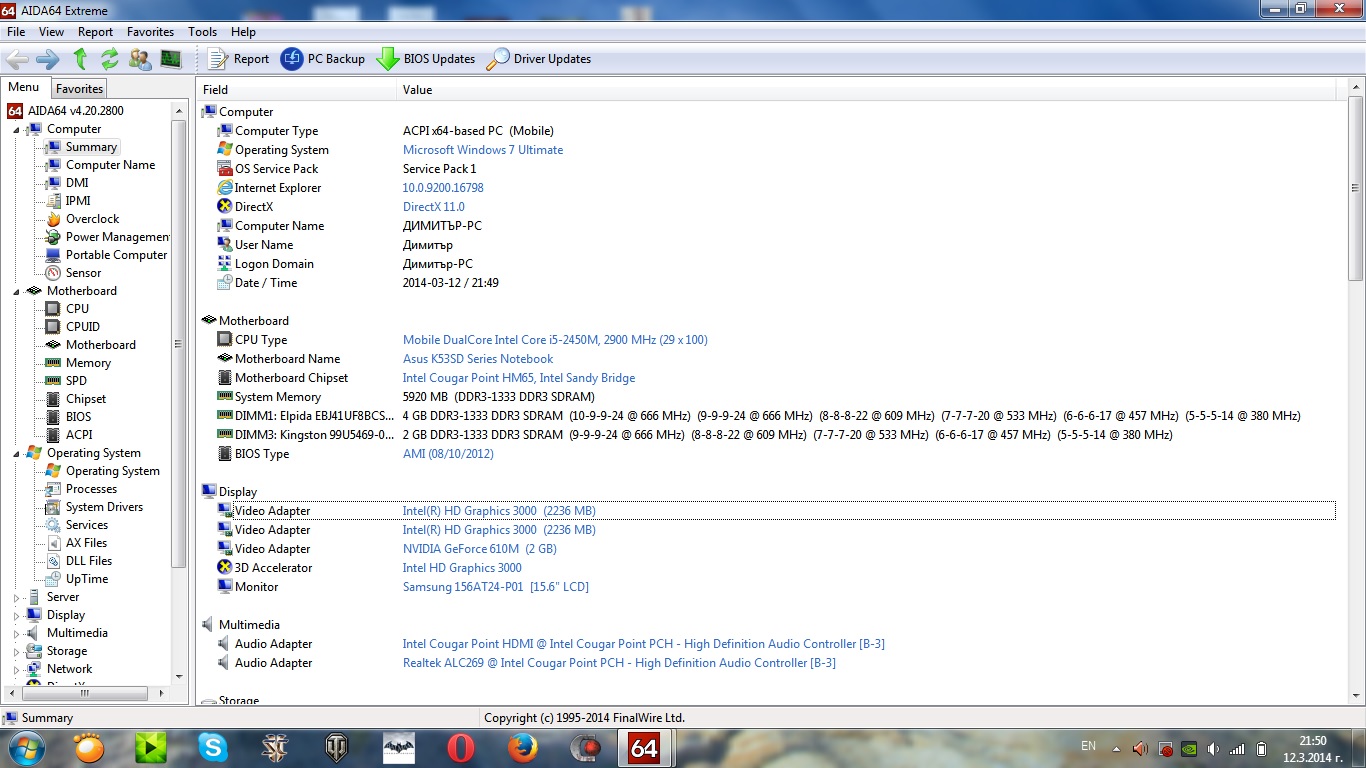Click the users icon in toolbar

coord(140,59)
